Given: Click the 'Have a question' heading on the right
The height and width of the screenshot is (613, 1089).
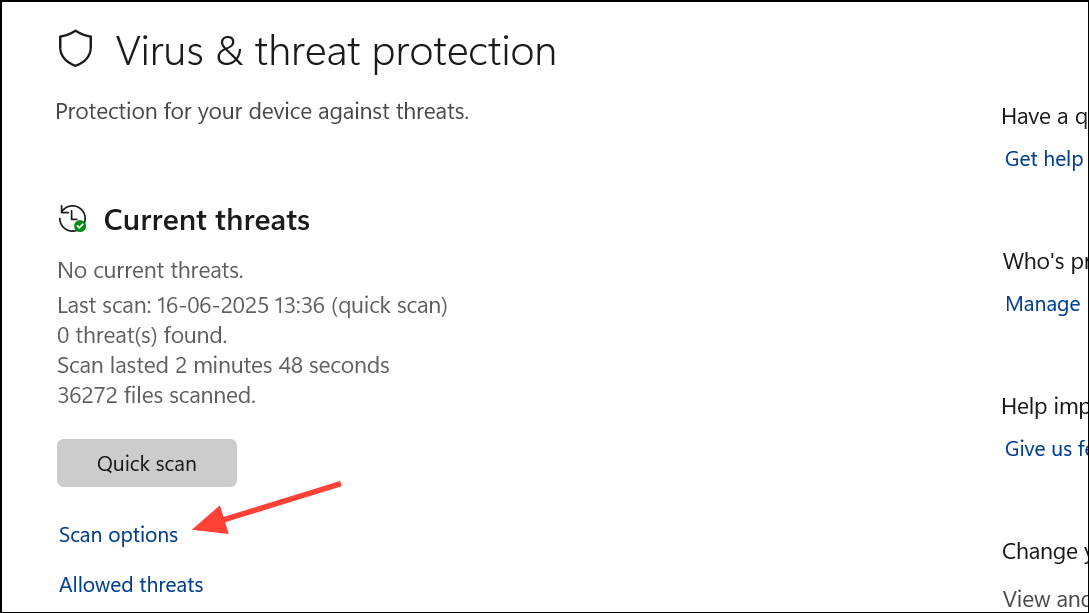Looking at the screenshot, I should coord(1045,117).
